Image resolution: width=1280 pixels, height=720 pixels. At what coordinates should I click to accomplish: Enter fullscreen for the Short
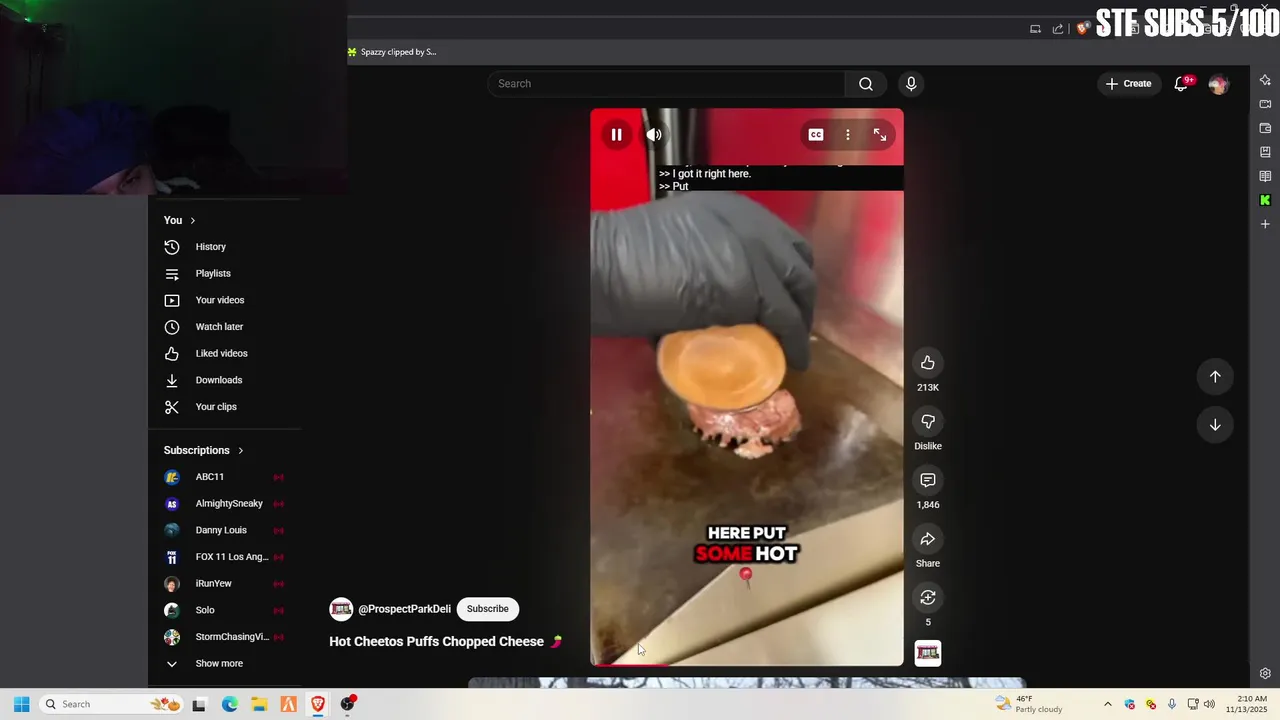[x=880, y=135]
